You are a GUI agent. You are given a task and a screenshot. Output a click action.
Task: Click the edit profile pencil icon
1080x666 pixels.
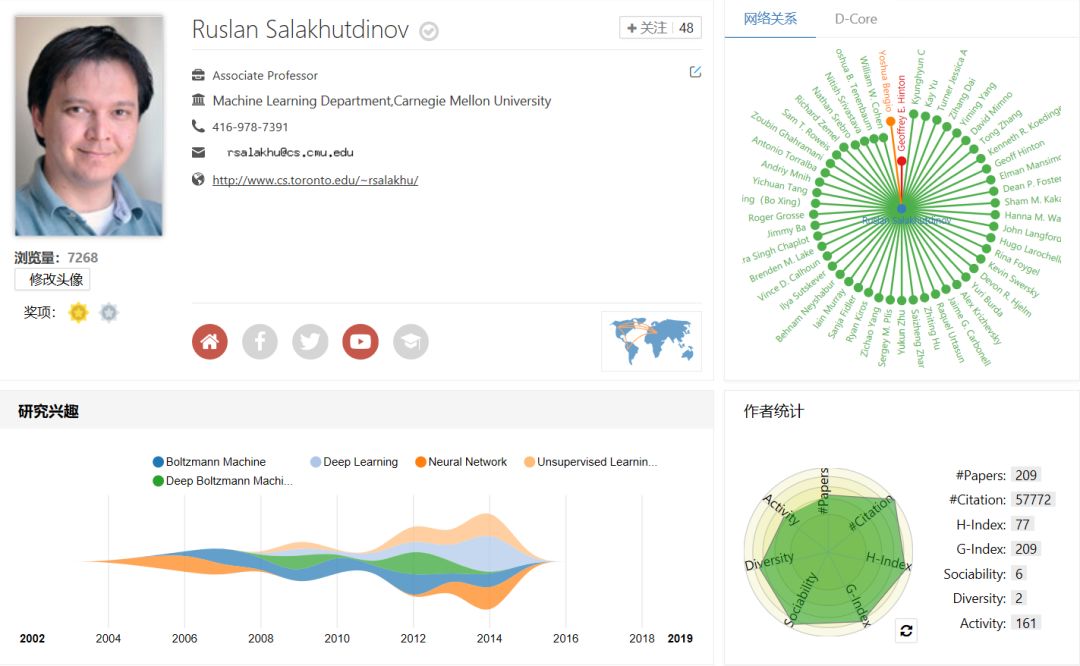[x=695, y=72]
